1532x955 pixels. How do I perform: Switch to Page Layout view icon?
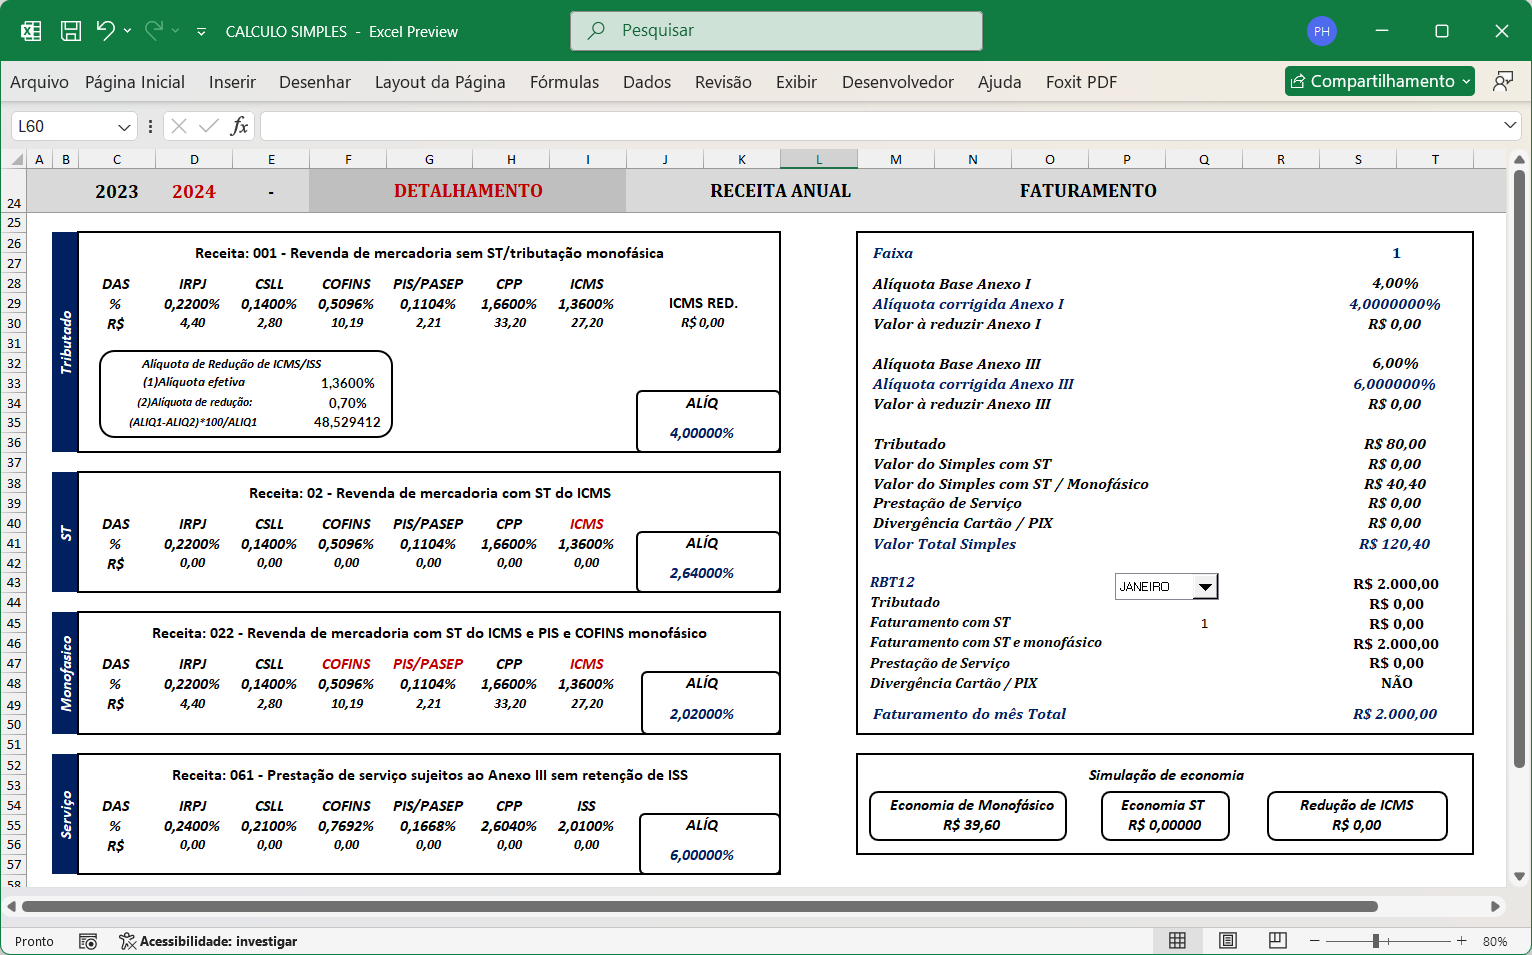1228,941
